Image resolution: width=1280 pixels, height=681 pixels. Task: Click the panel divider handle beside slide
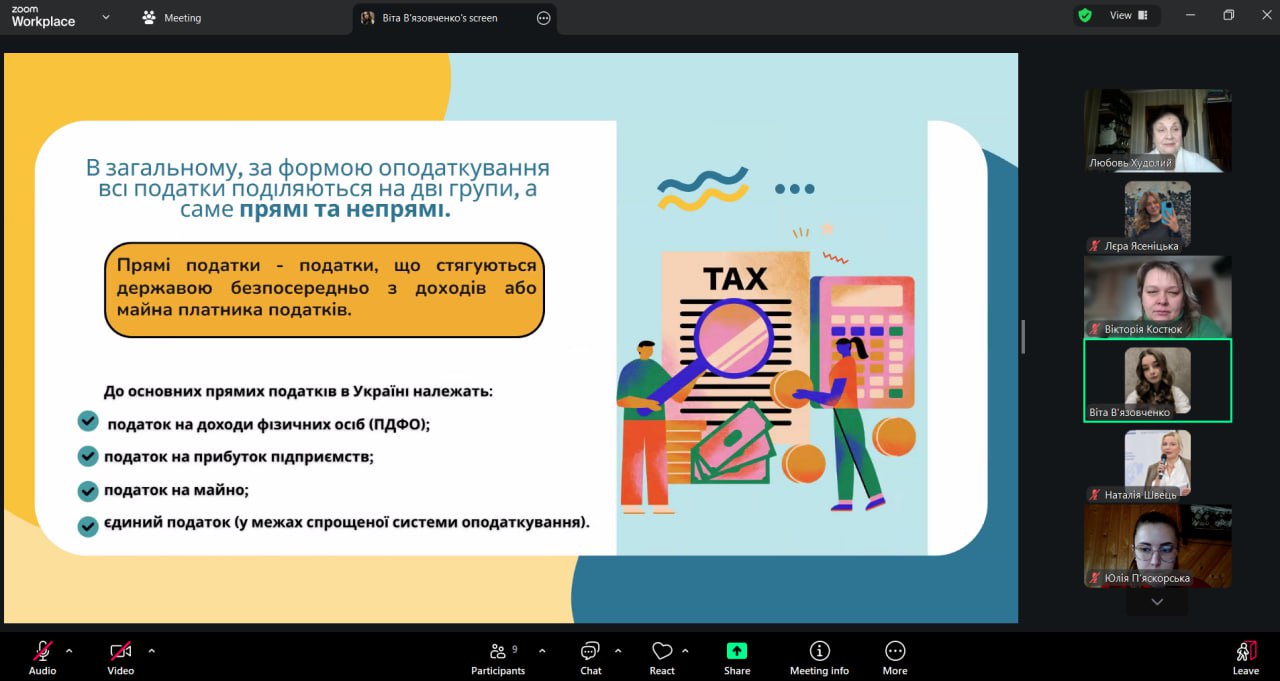(x=1023, y=337)
